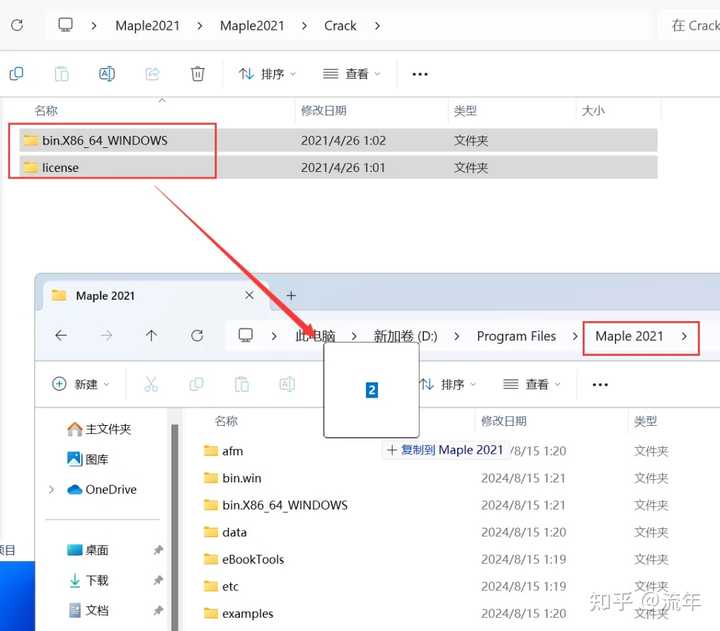Click first Maple2021 breadcrumb in Crack window

coord(147,26)
